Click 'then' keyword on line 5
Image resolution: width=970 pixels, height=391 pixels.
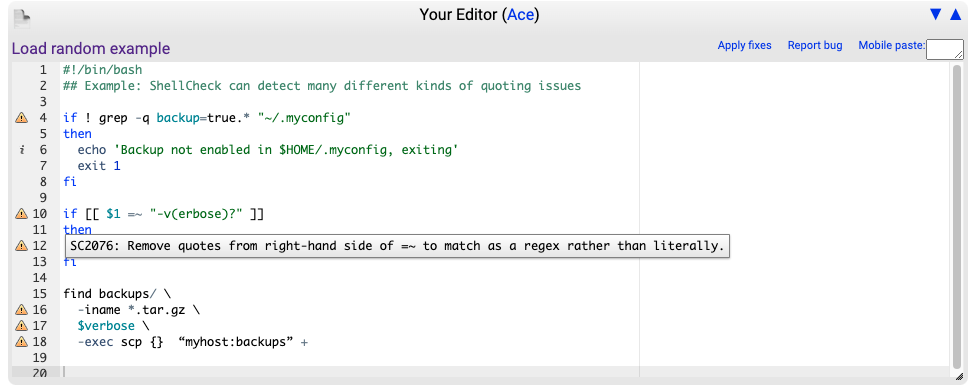[x=77, y=134]
